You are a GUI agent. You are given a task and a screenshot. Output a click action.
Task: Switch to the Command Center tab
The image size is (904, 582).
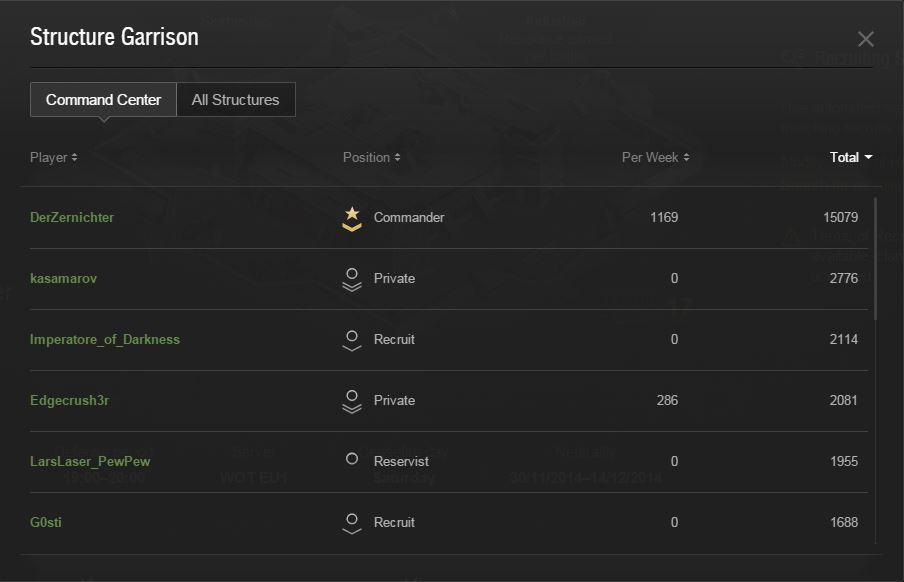coord(103,100)
